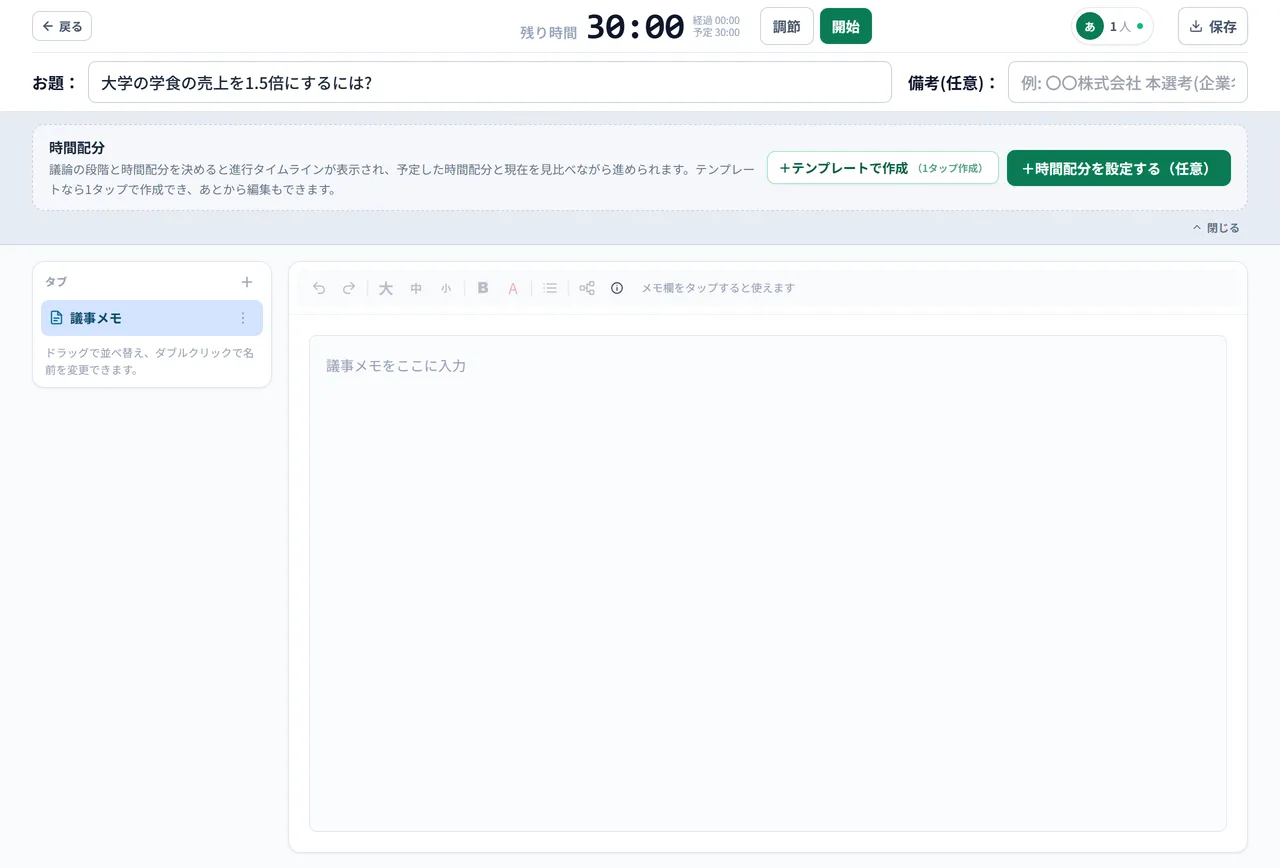
Task: Click the undo arrow icon
Action: coord(319,288)
